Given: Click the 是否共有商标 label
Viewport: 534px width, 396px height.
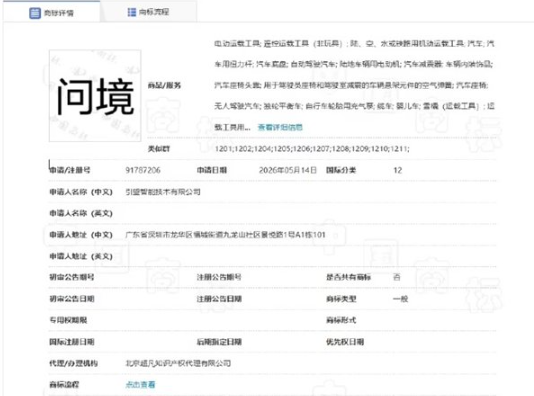Looking at the screenshot, I should coord(348,277).
